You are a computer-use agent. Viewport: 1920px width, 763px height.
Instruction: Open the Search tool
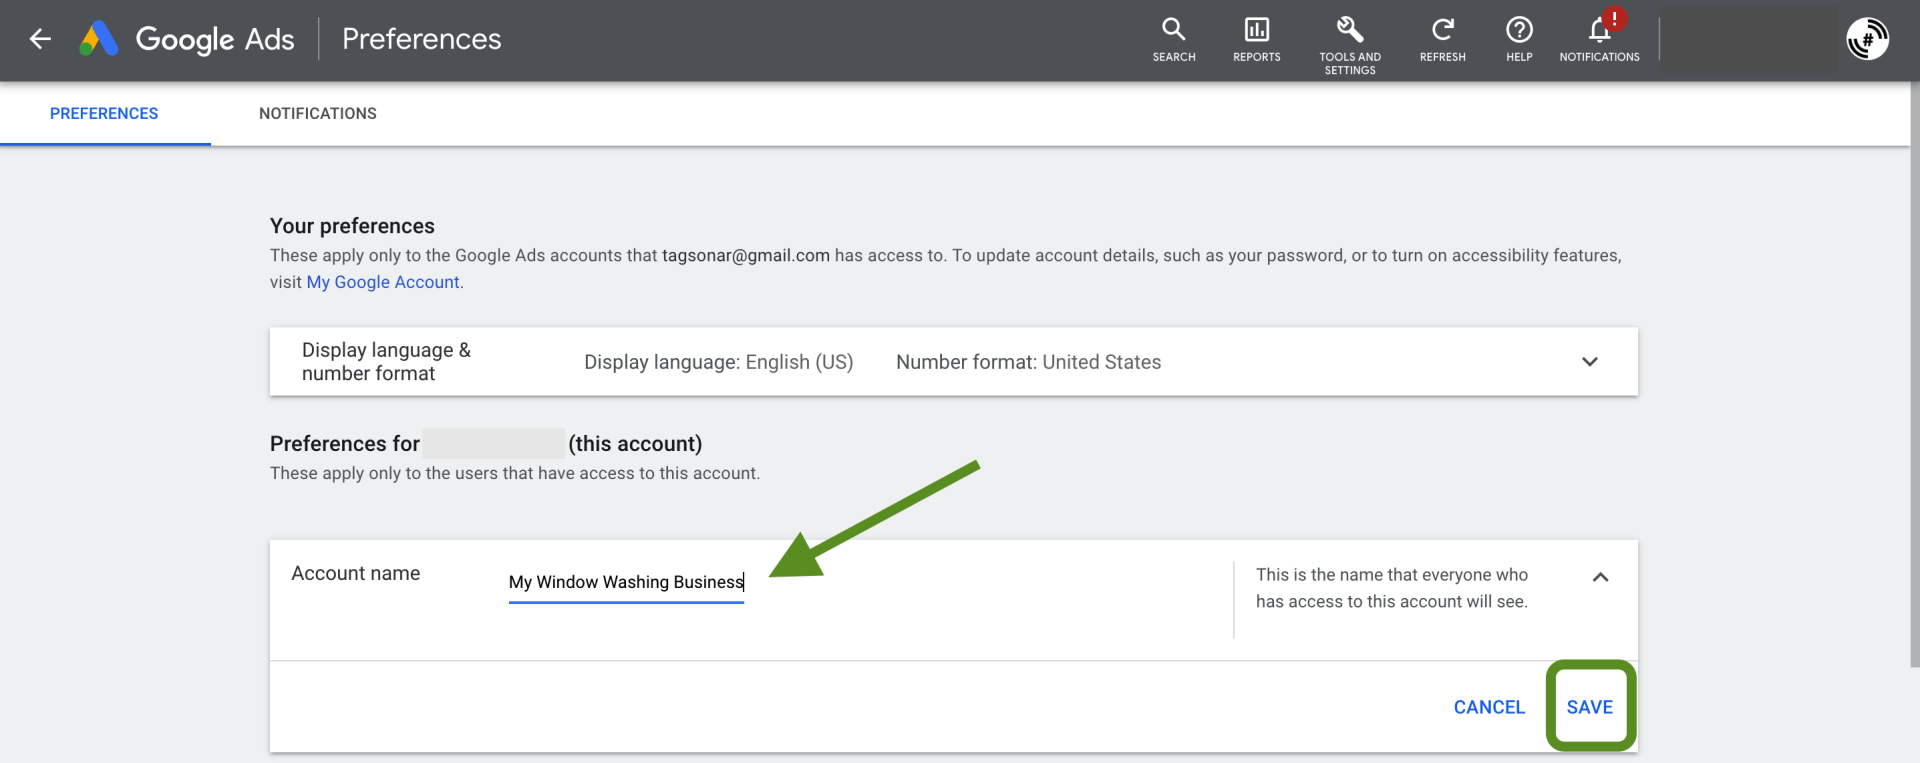coord(1174,40)
